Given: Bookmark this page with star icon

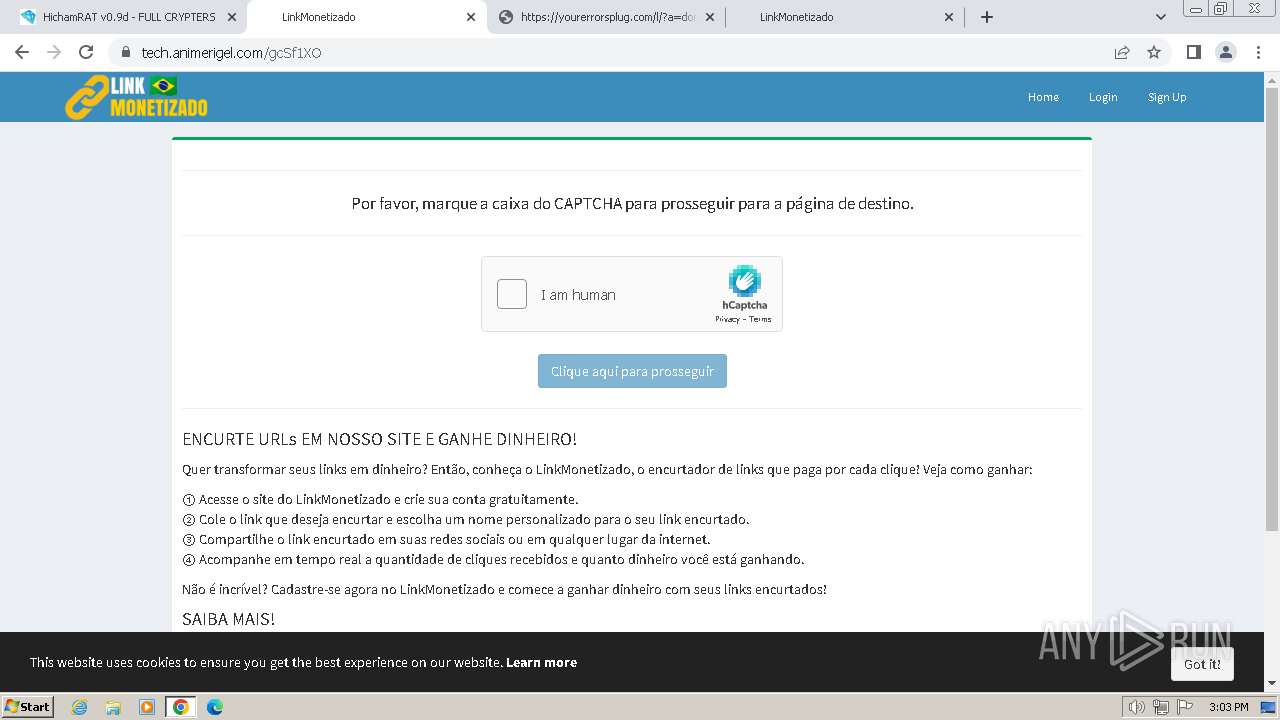Looking at the screenshot, I should pyautogui.click(x=1154, y=52).
